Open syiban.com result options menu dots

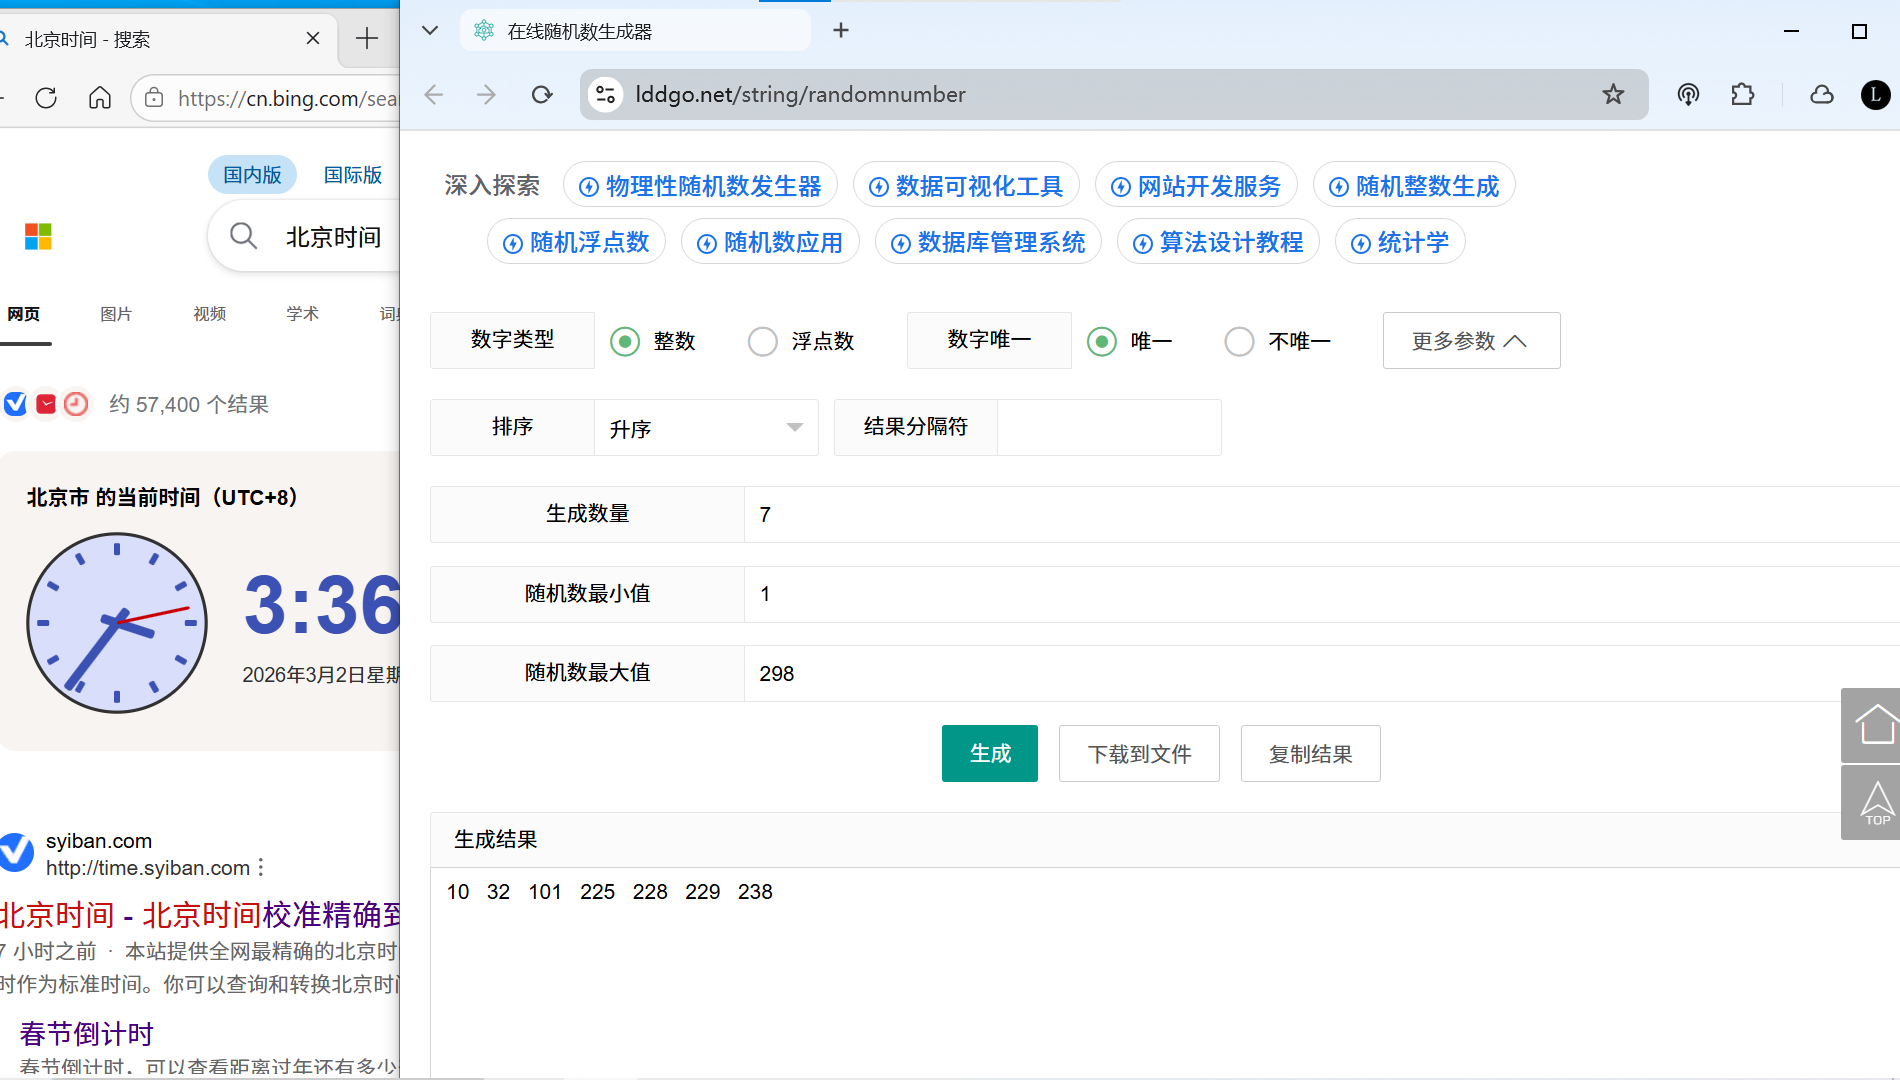[261, 867]
